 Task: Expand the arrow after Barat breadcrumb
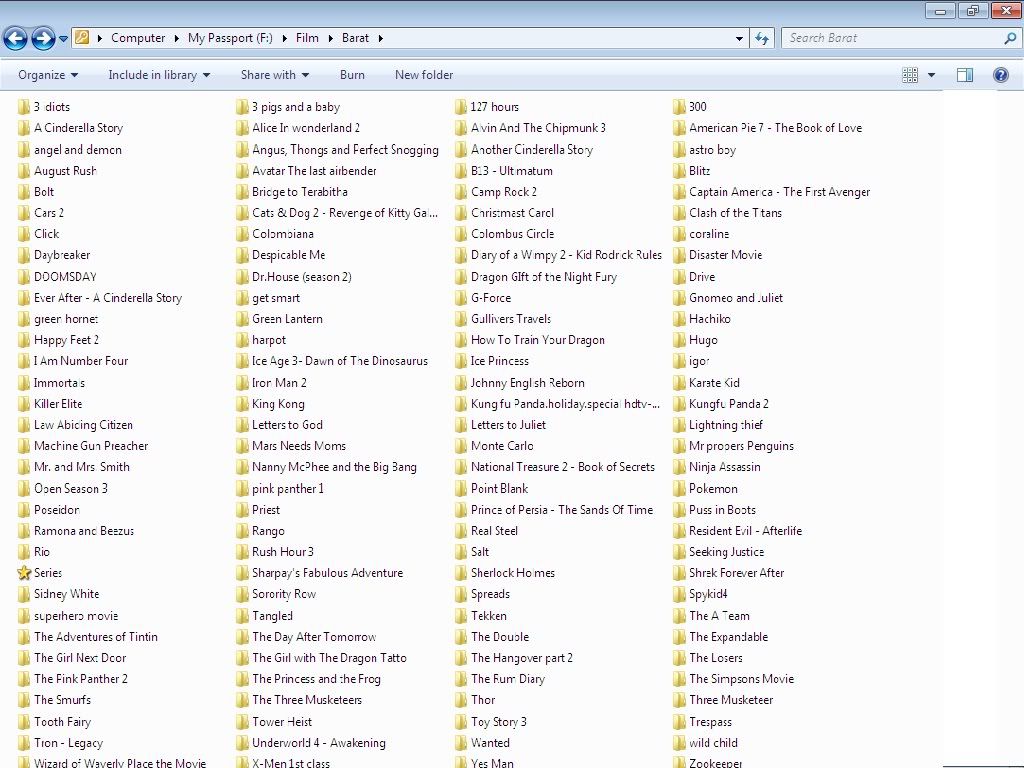click(380, 39)
